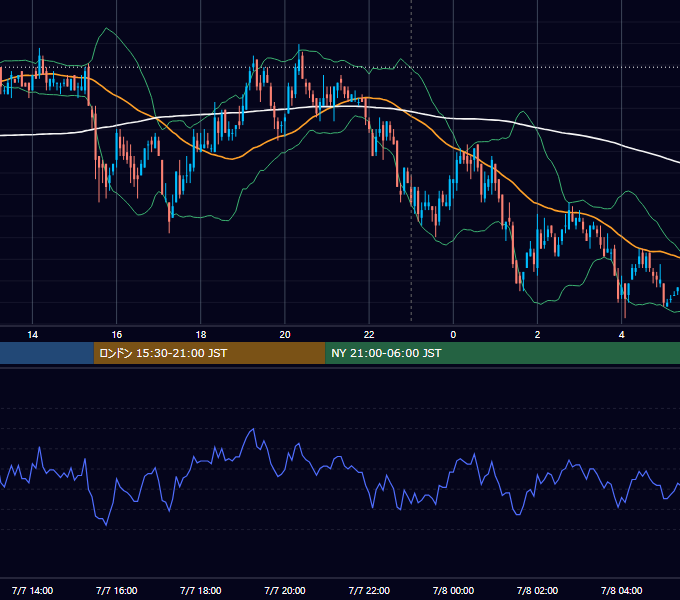The image size is (680, 600).
Task: Click the 7/7 20:00 time label
Action: tap(285, 590)
